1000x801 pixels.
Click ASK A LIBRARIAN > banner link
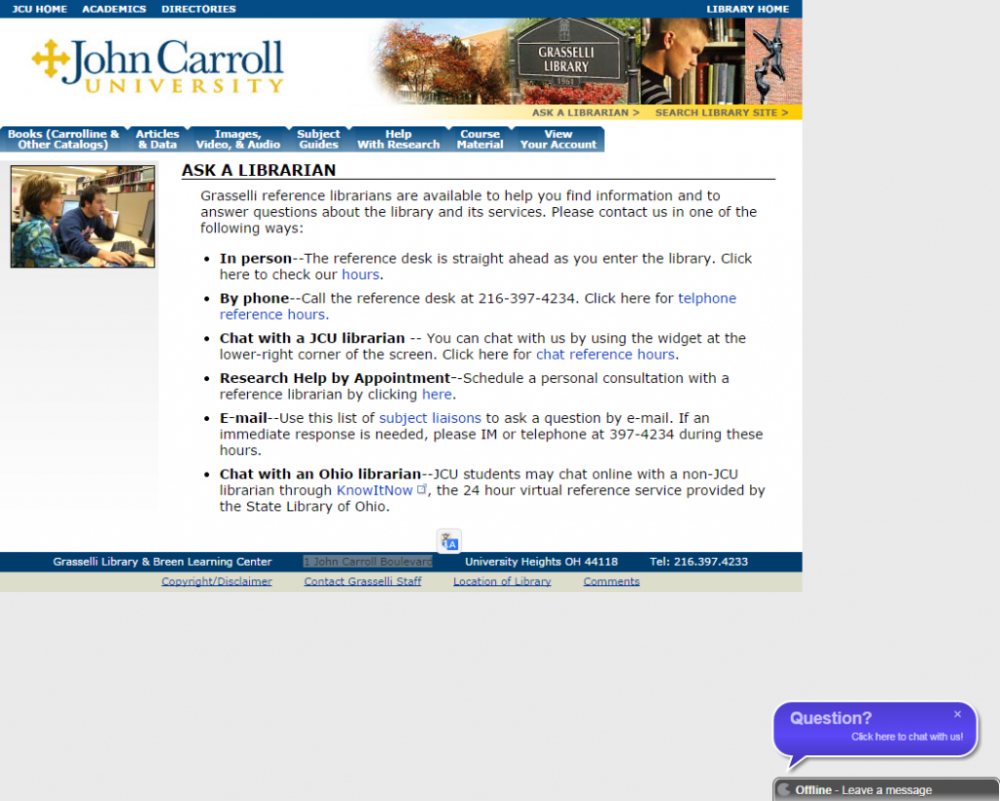pos(585,112)
